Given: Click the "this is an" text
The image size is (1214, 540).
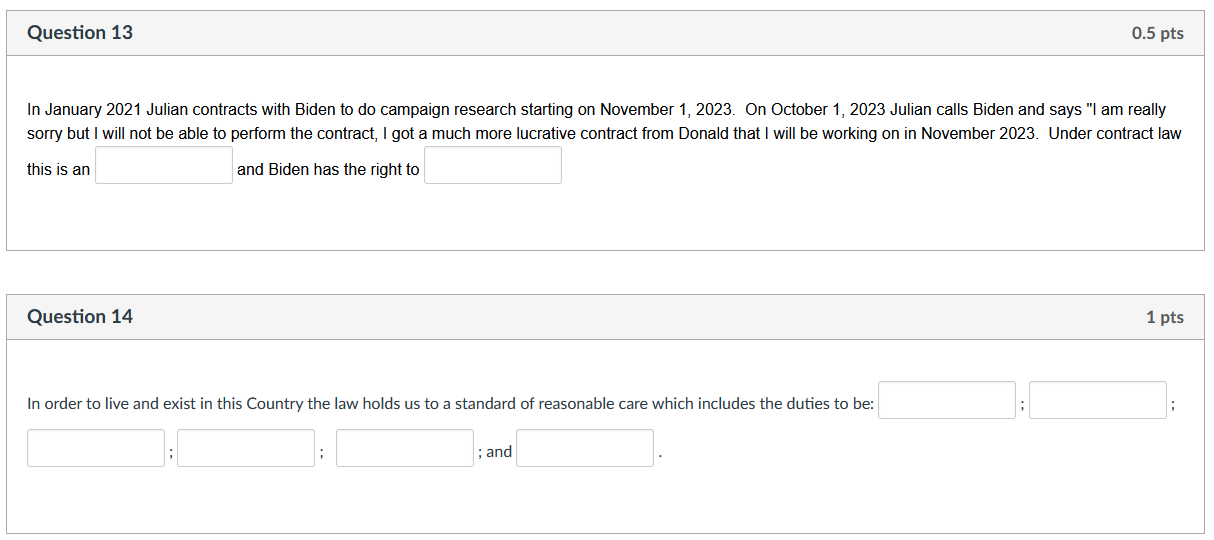Looking at the screenshot, I should [x=58, y=170].
